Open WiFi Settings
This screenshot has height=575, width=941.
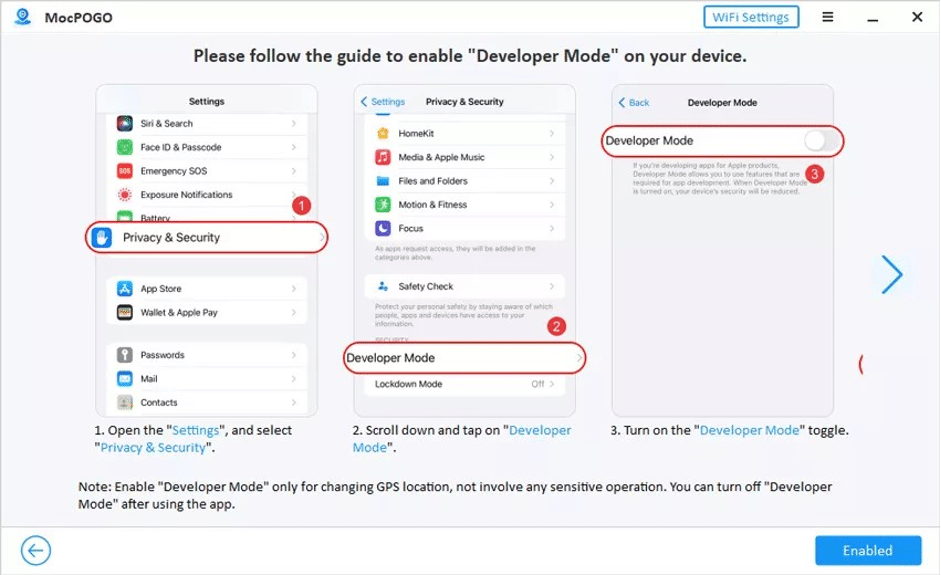751,17
